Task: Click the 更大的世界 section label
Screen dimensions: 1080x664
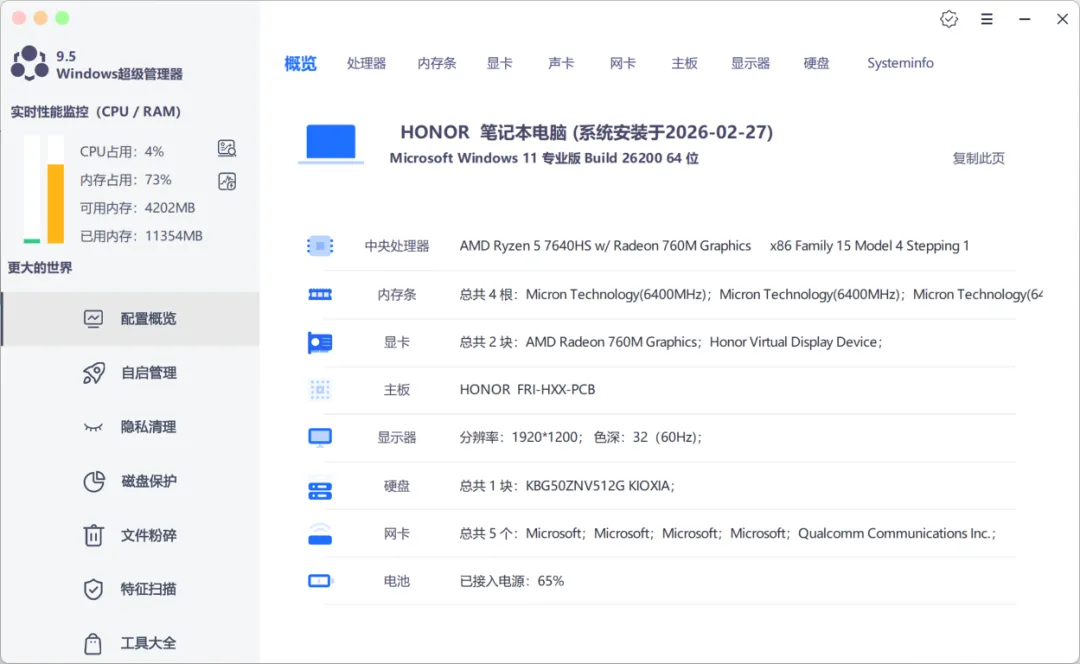Action: coord(40,268)
